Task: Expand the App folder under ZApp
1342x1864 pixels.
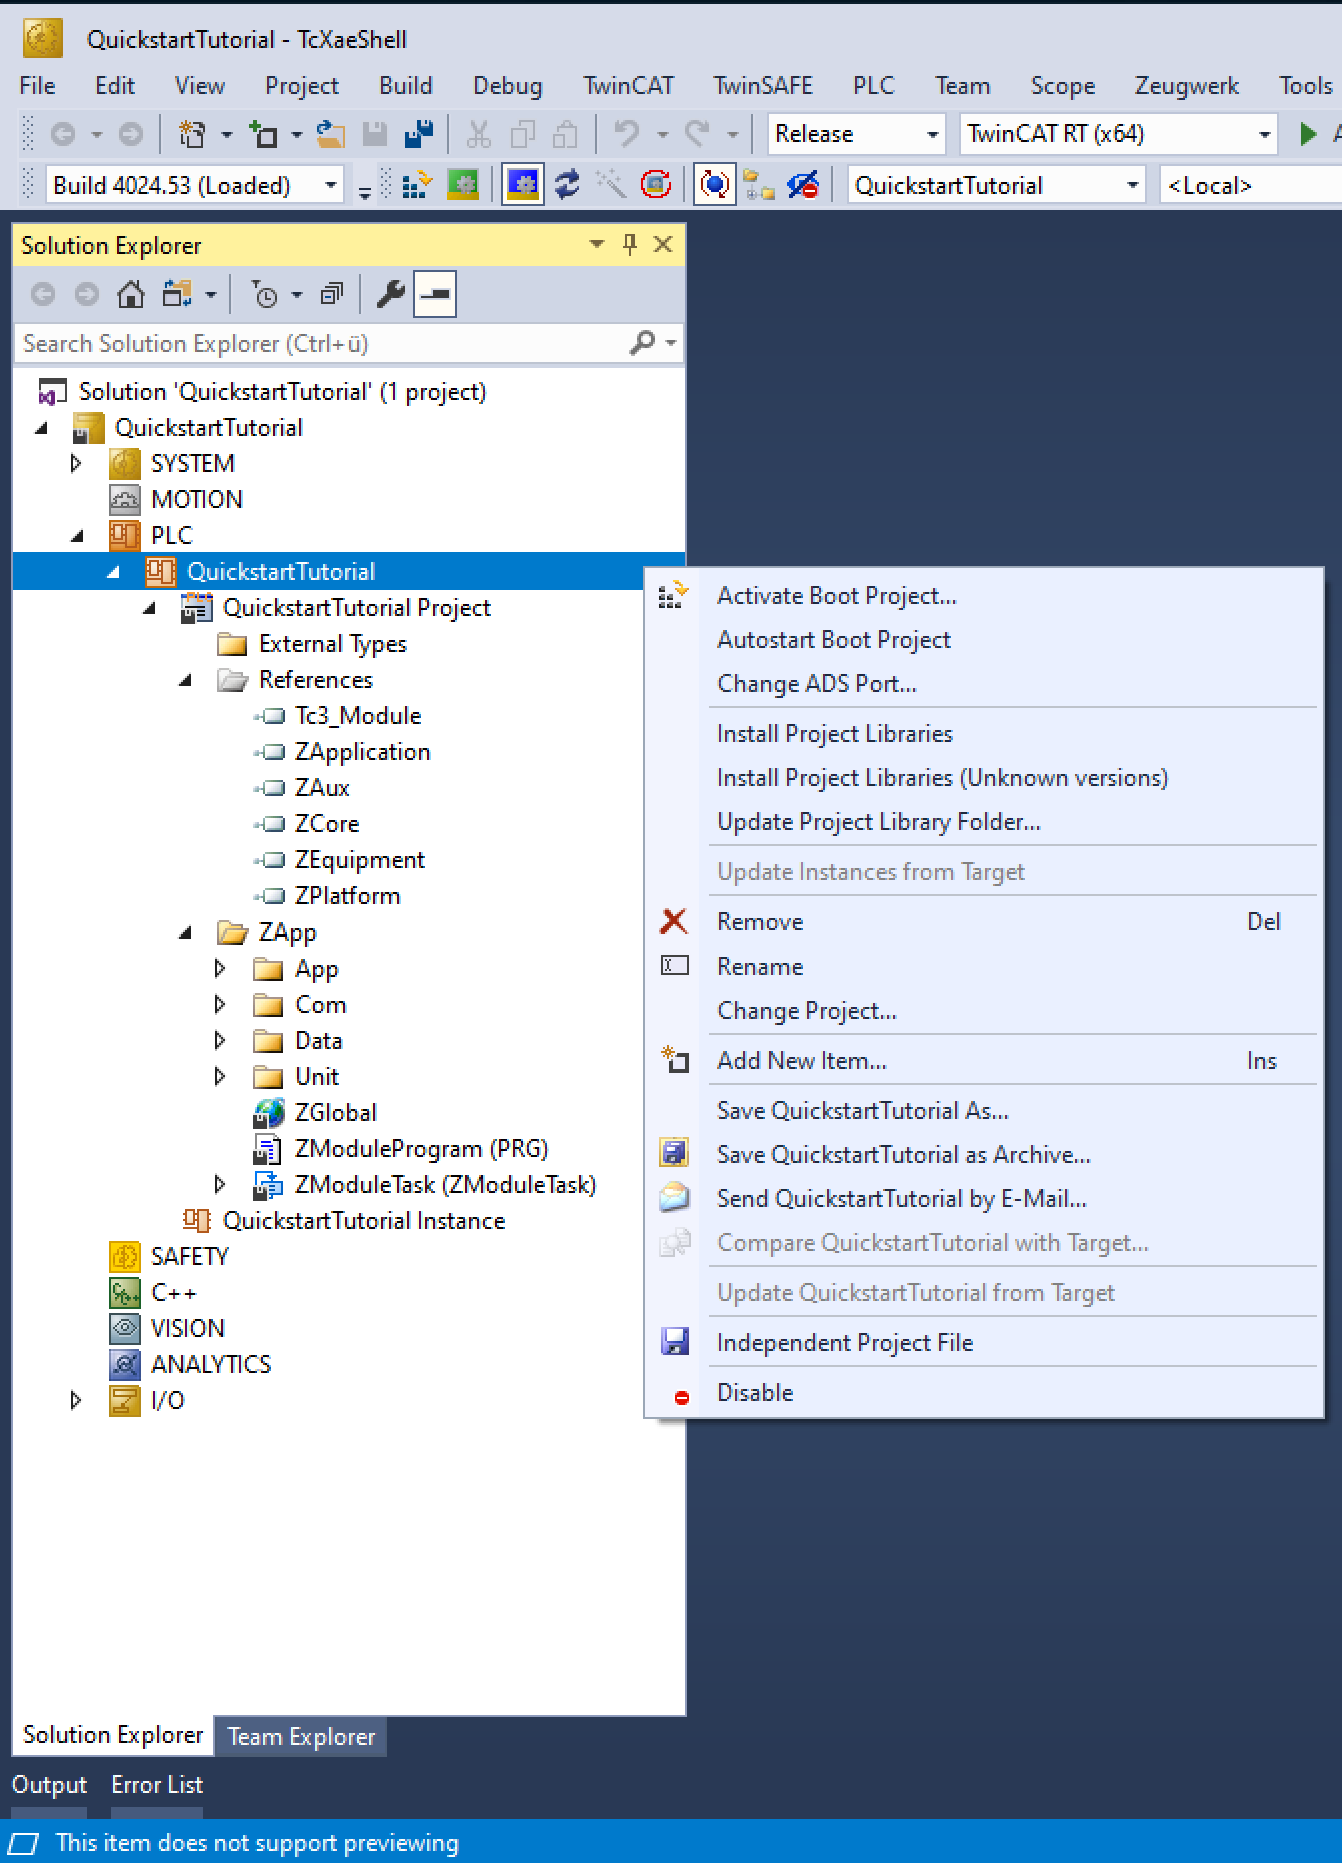Action: (220, 968)
